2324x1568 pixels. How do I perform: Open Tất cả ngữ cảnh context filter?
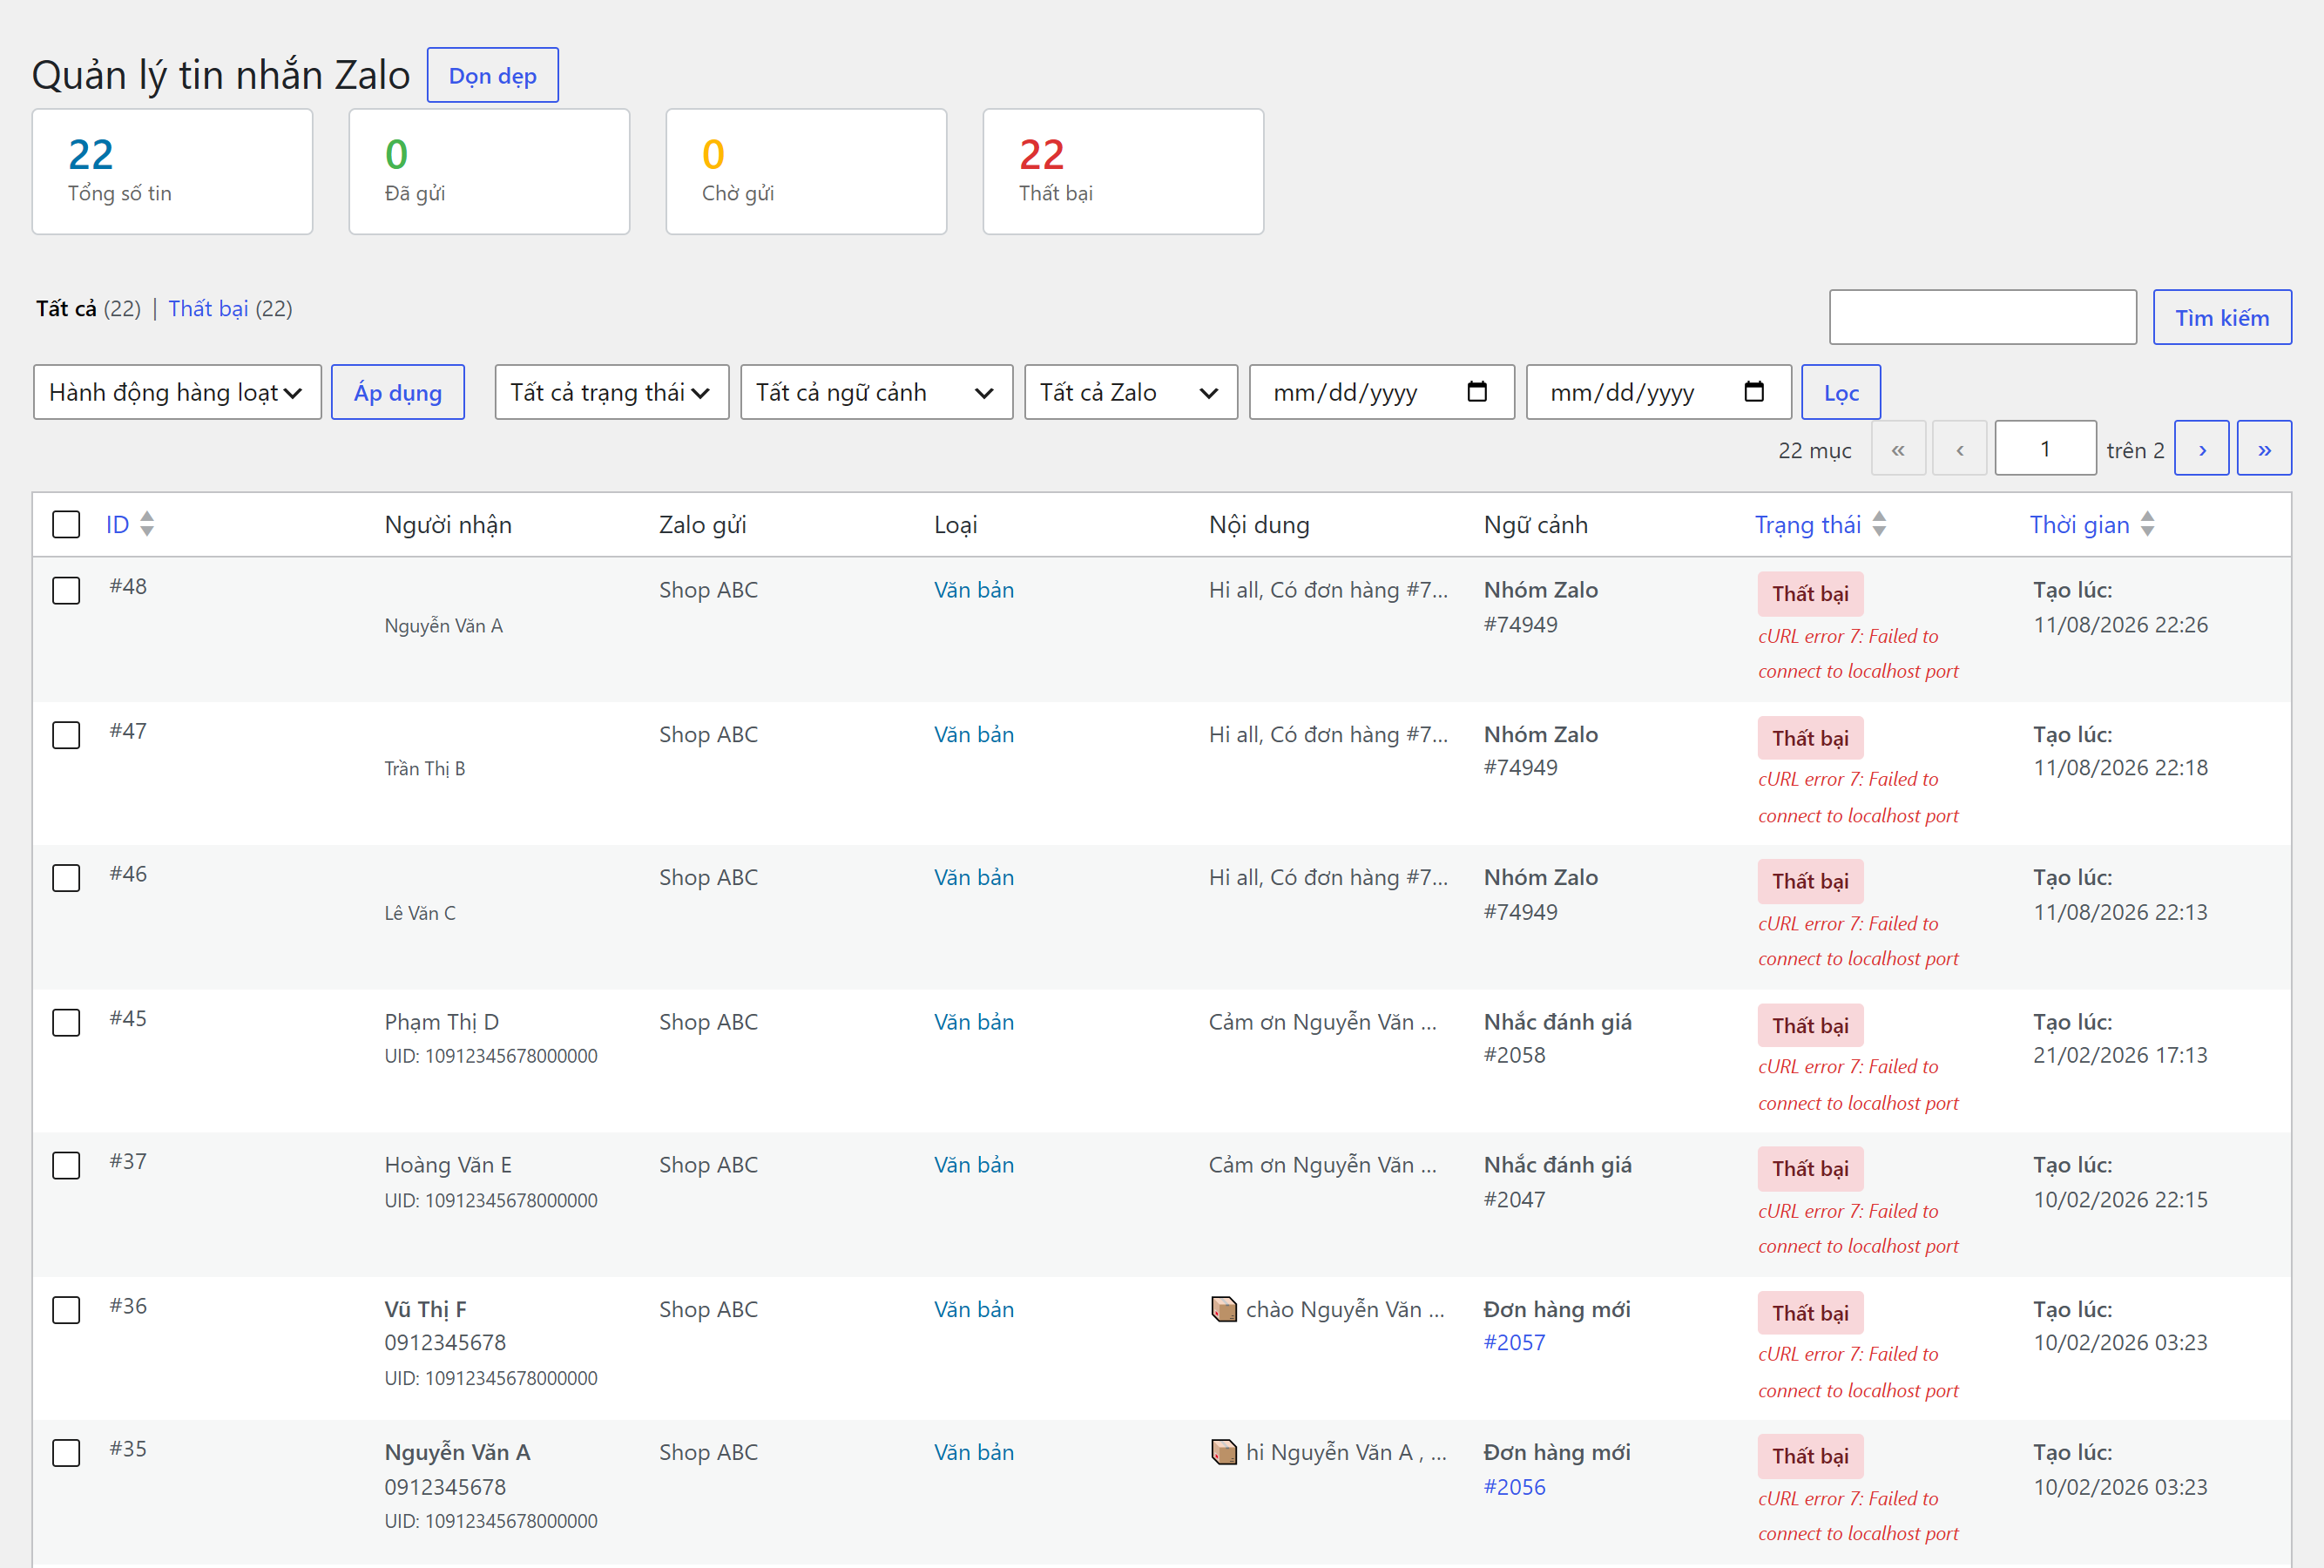pos(876,392)
